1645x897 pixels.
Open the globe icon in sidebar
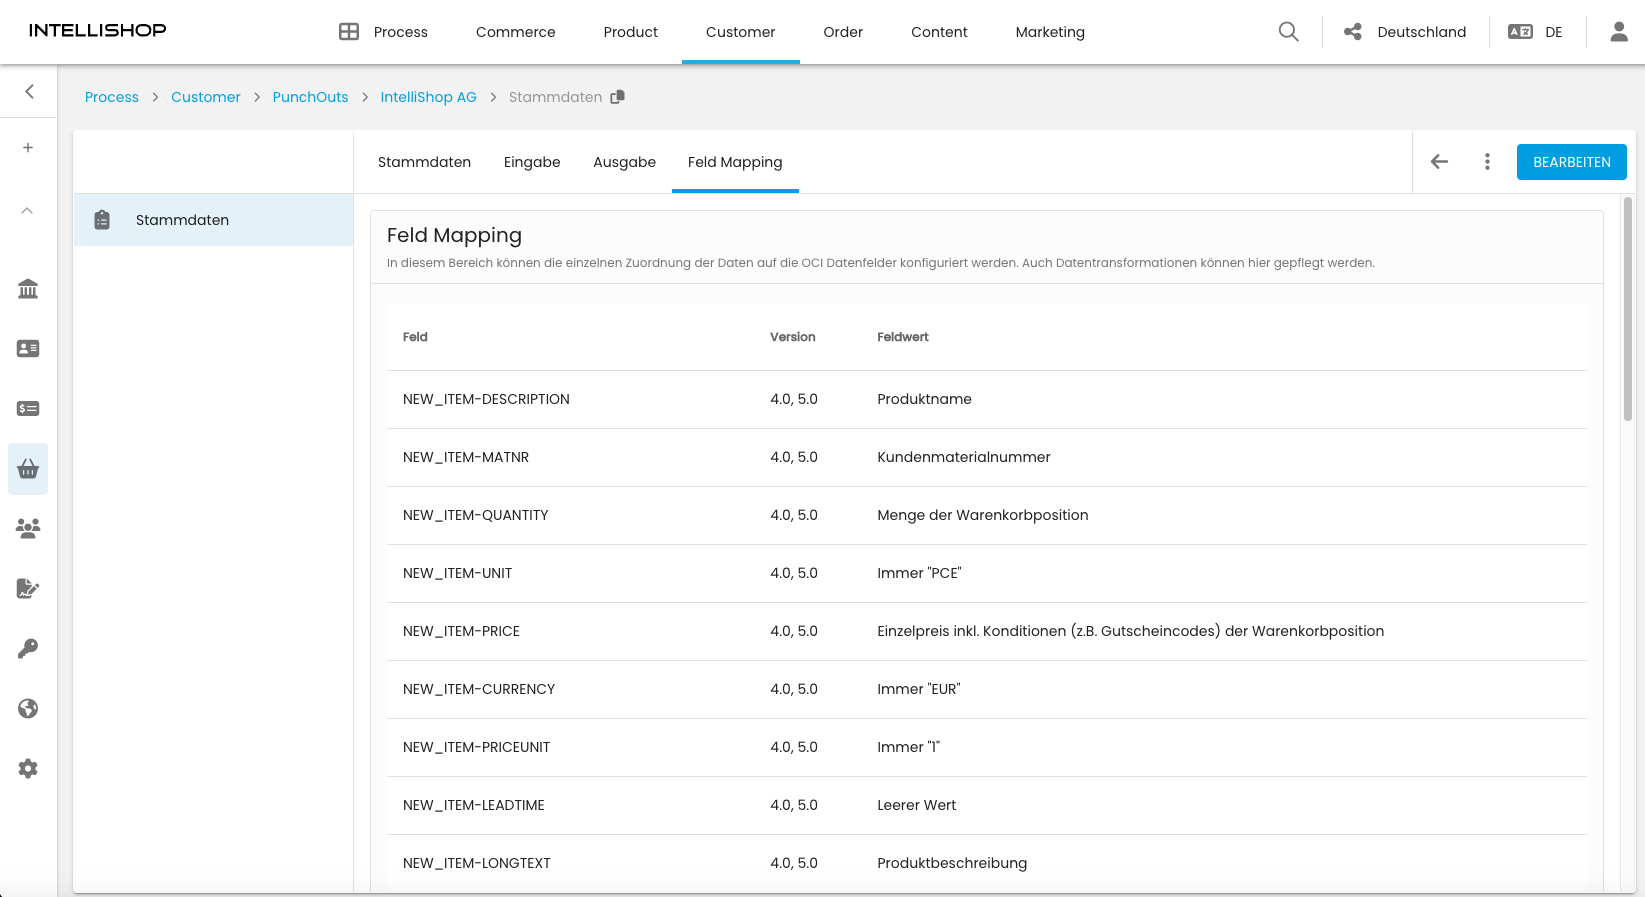(x=28, y=709)
